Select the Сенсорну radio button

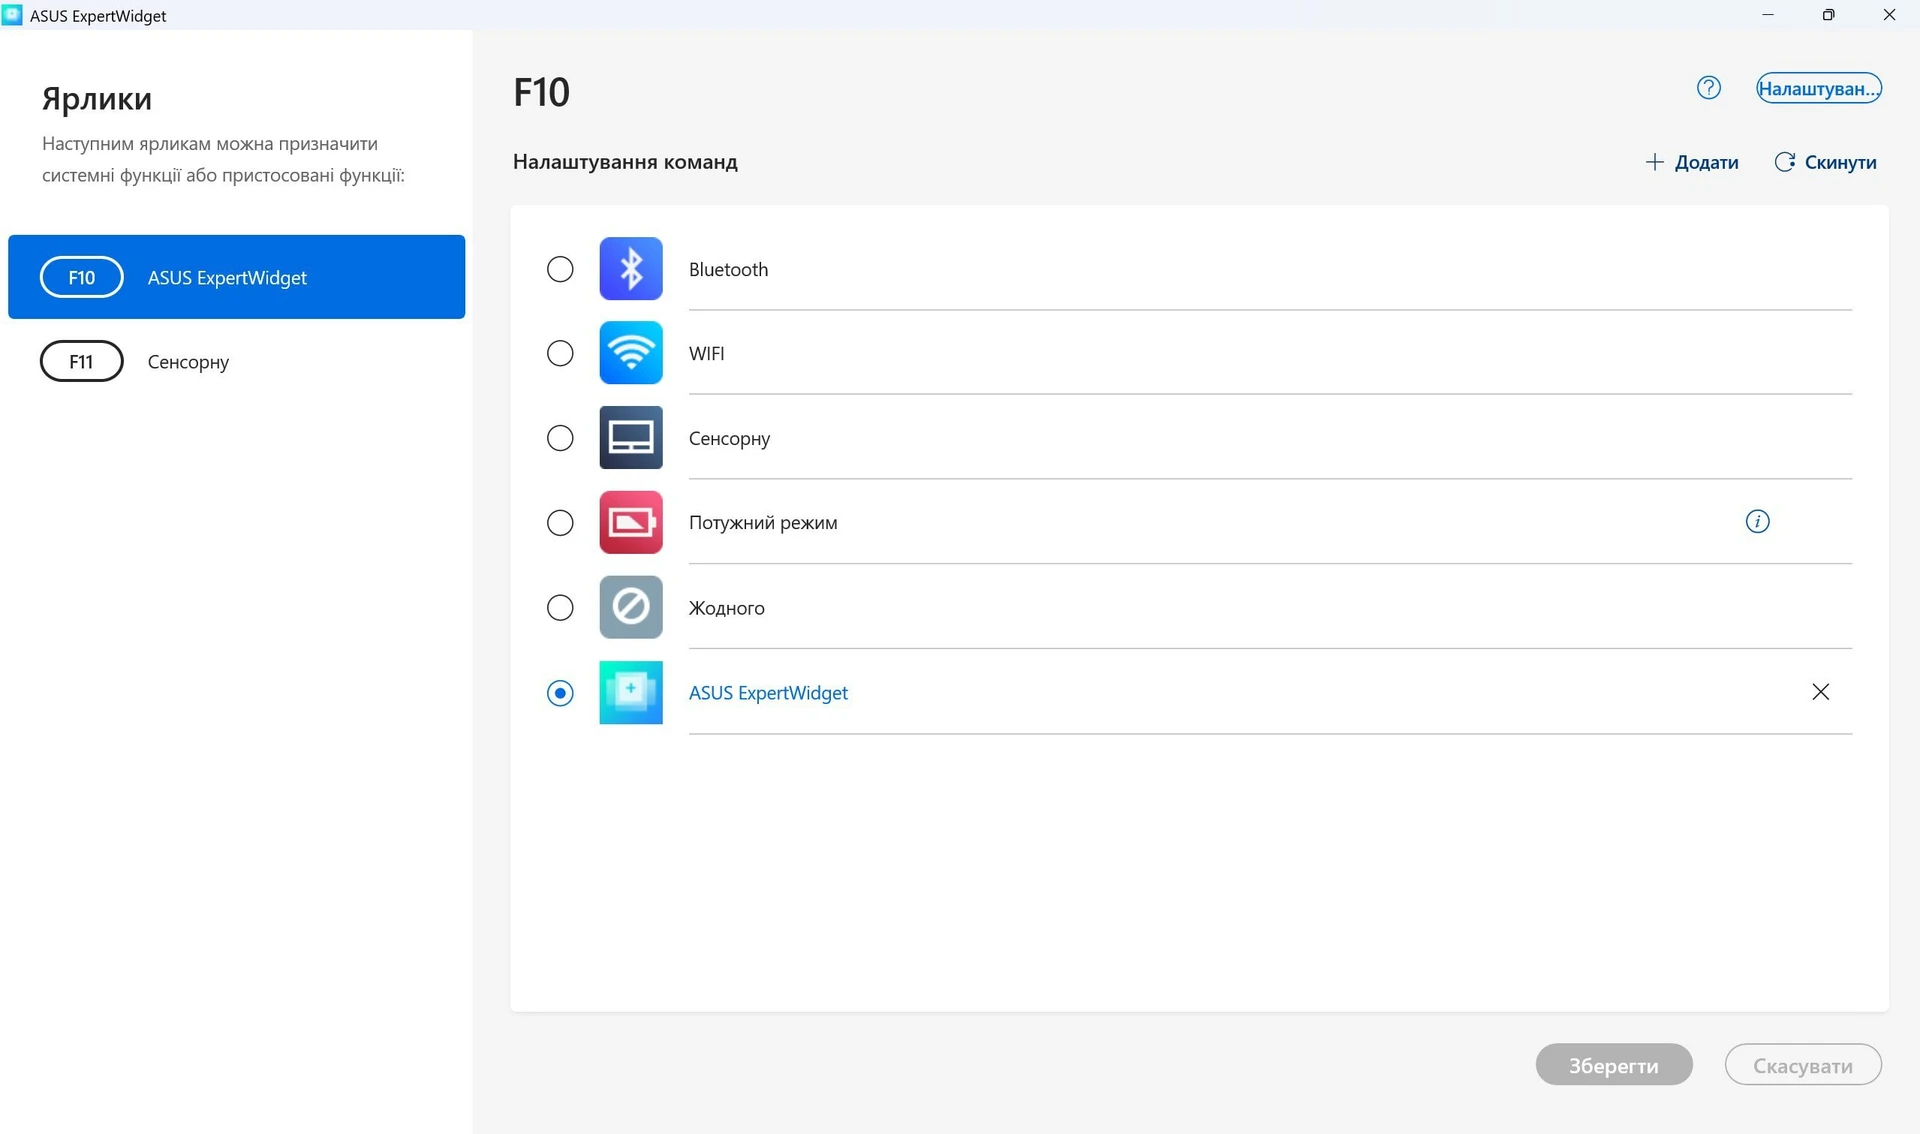click(x=560, y=438)
